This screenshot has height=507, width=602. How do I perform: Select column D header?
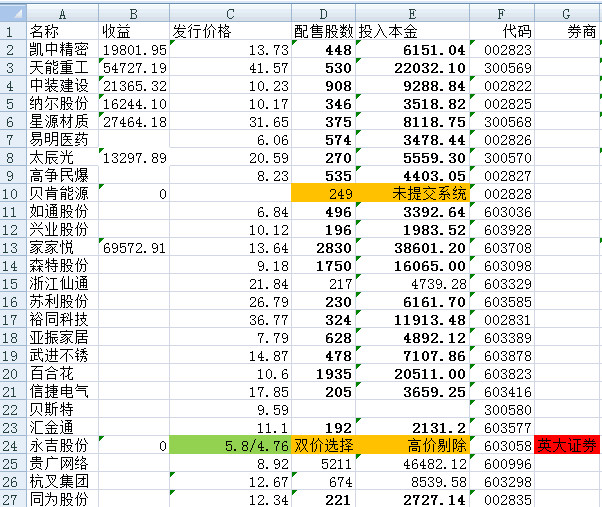click(x=324, y=13)
